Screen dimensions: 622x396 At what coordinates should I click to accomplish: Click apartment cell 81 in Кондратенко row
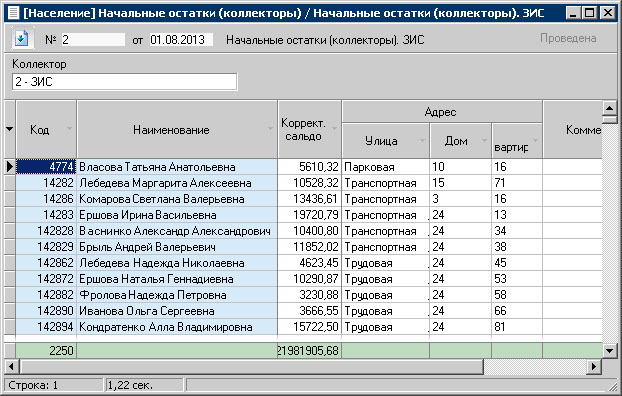(517, 327)
